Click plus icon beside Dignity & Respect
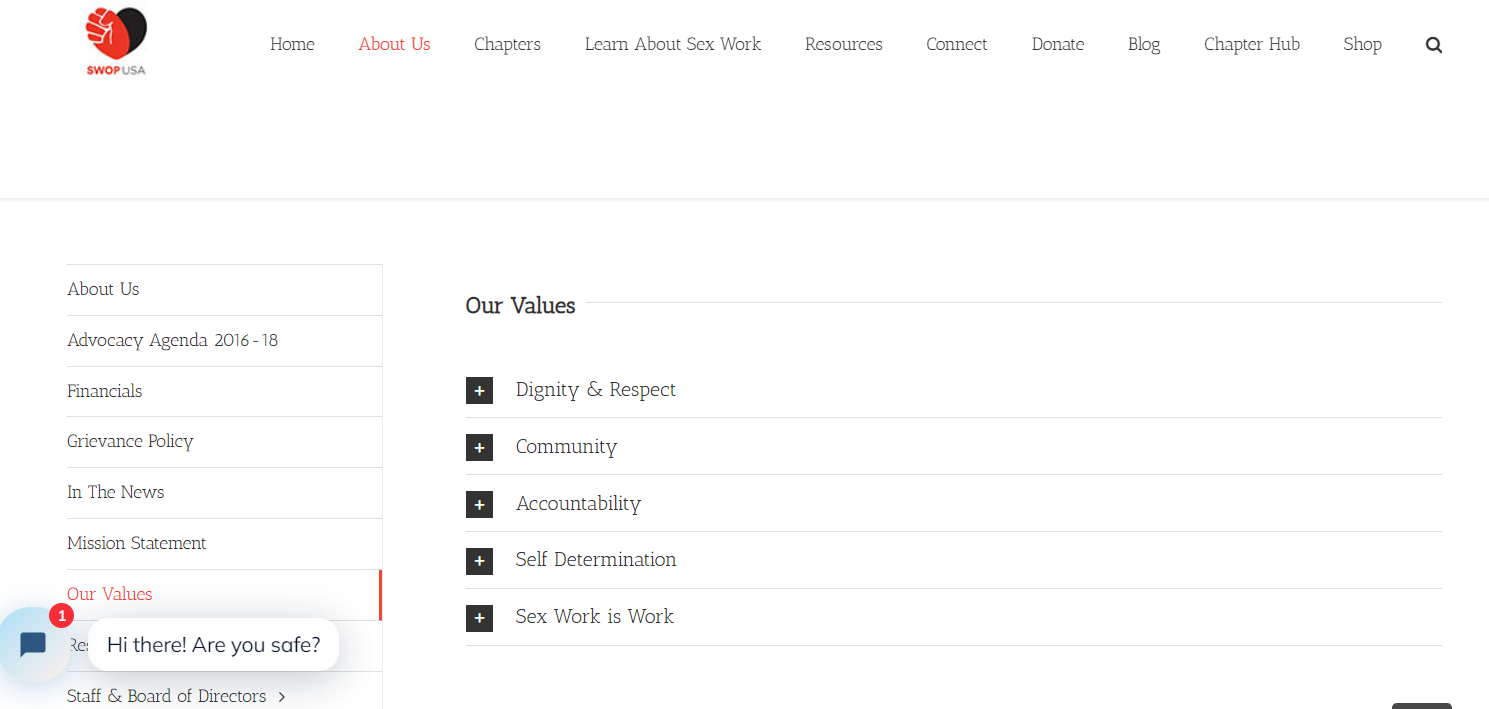1489x709 pixels. (479, 391)
